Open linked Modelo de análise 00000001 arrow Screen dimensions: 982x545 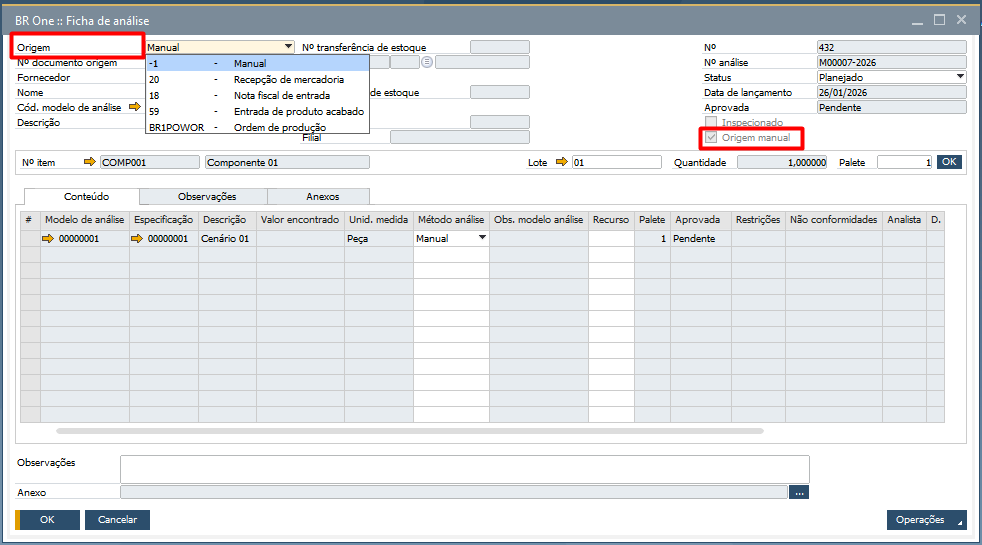tap(48, 239)
